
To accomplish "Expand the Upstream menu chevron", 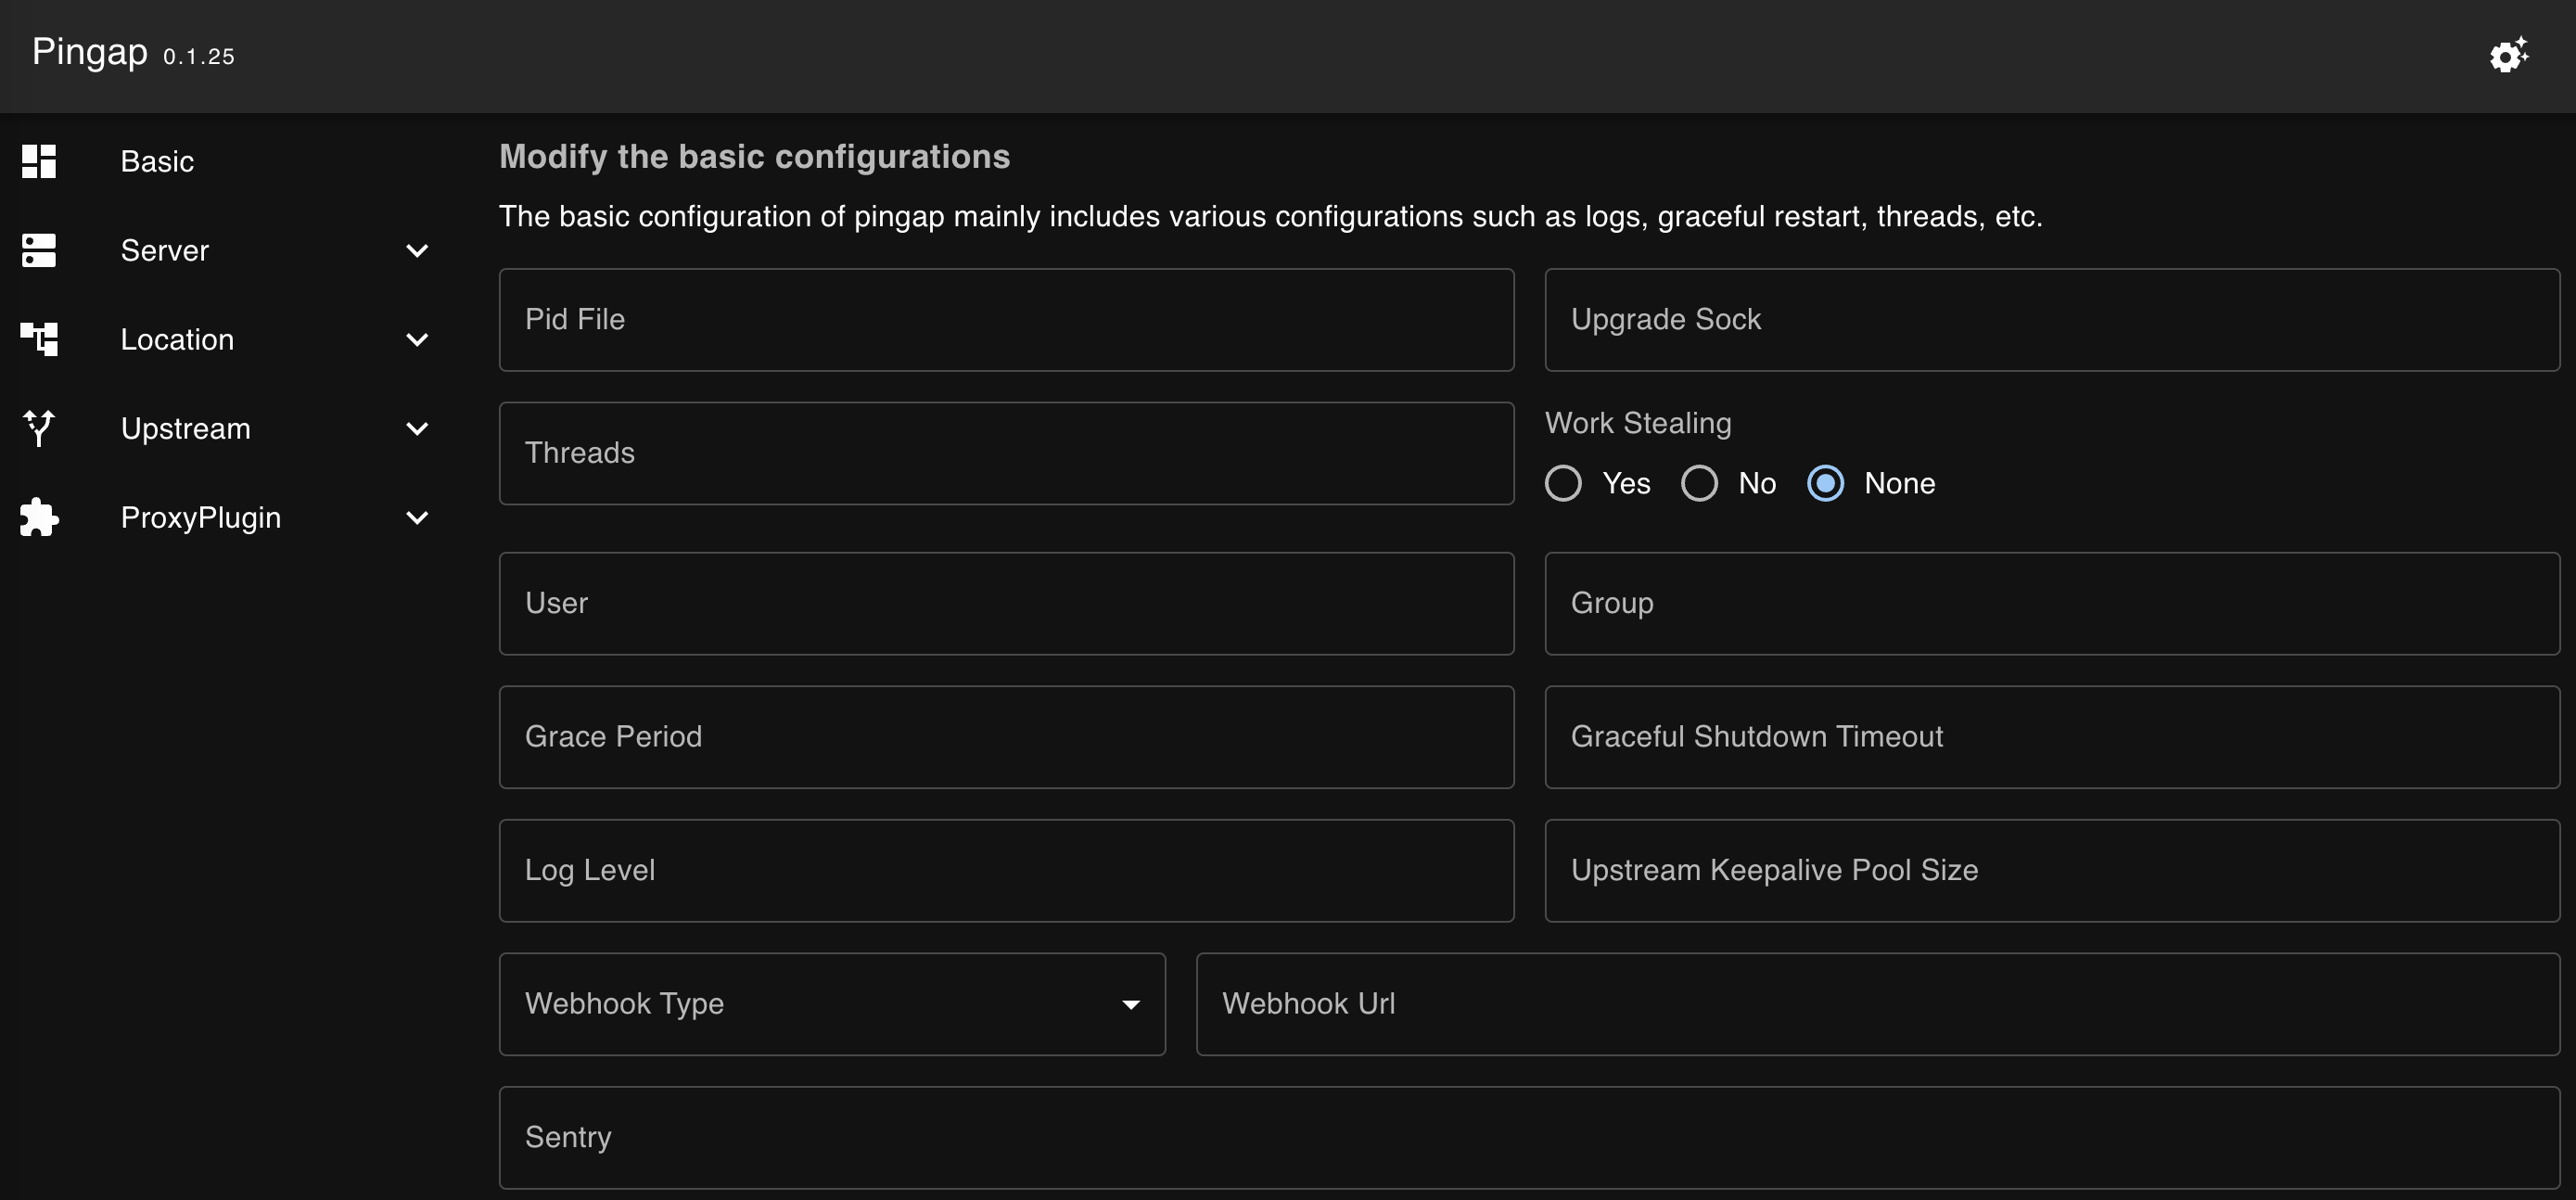I will click(x=417, y=428).
